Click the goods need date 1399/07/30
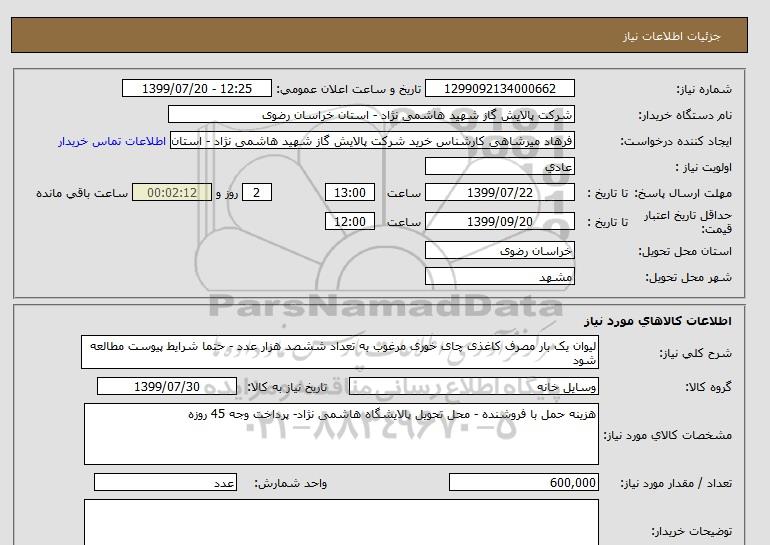The image size is (770, 545). tap(167, 387)
